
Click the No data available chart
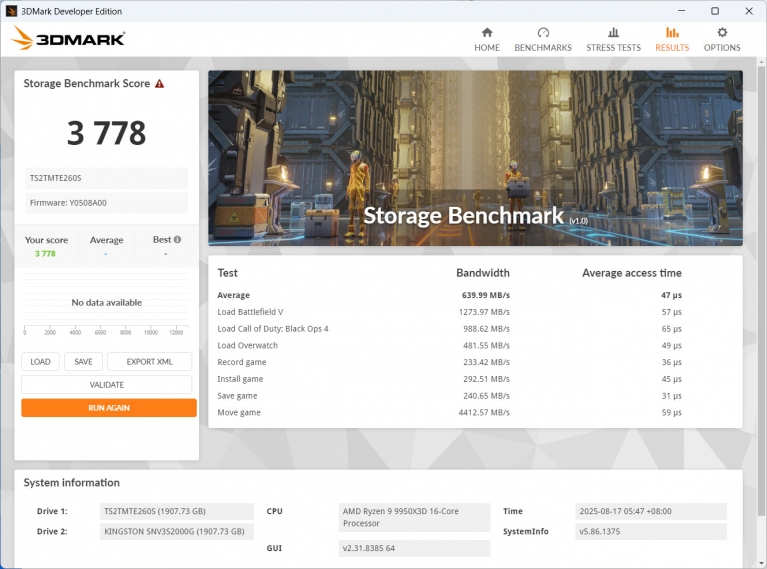[x=107, y=302]
